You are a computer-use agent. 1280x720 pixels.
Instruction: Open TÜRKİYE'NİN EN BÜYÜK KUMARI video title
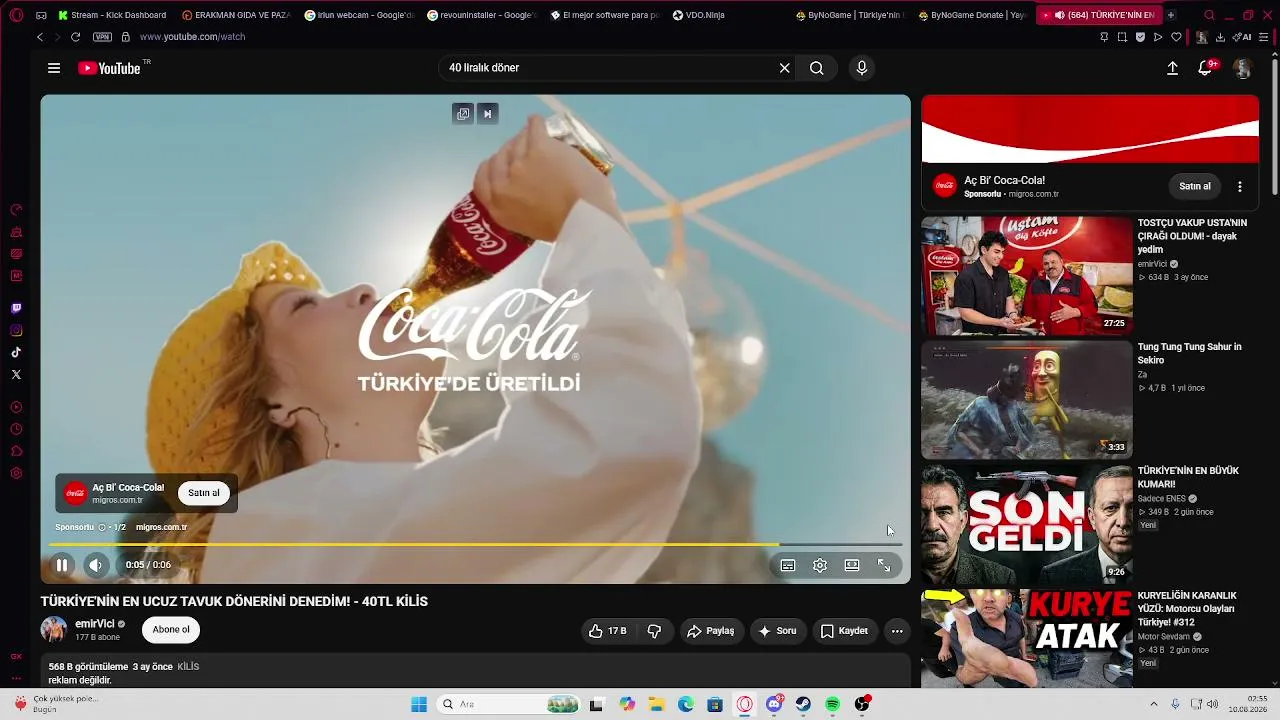pos(1188,477)
